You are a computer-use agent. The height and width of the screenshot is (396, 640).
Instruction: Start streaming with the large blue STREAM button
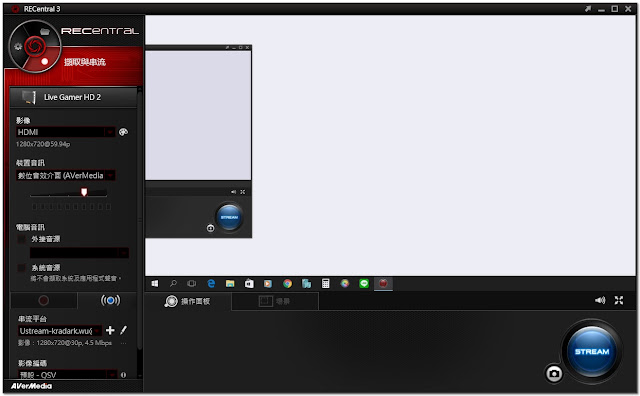tap(592, 352)
